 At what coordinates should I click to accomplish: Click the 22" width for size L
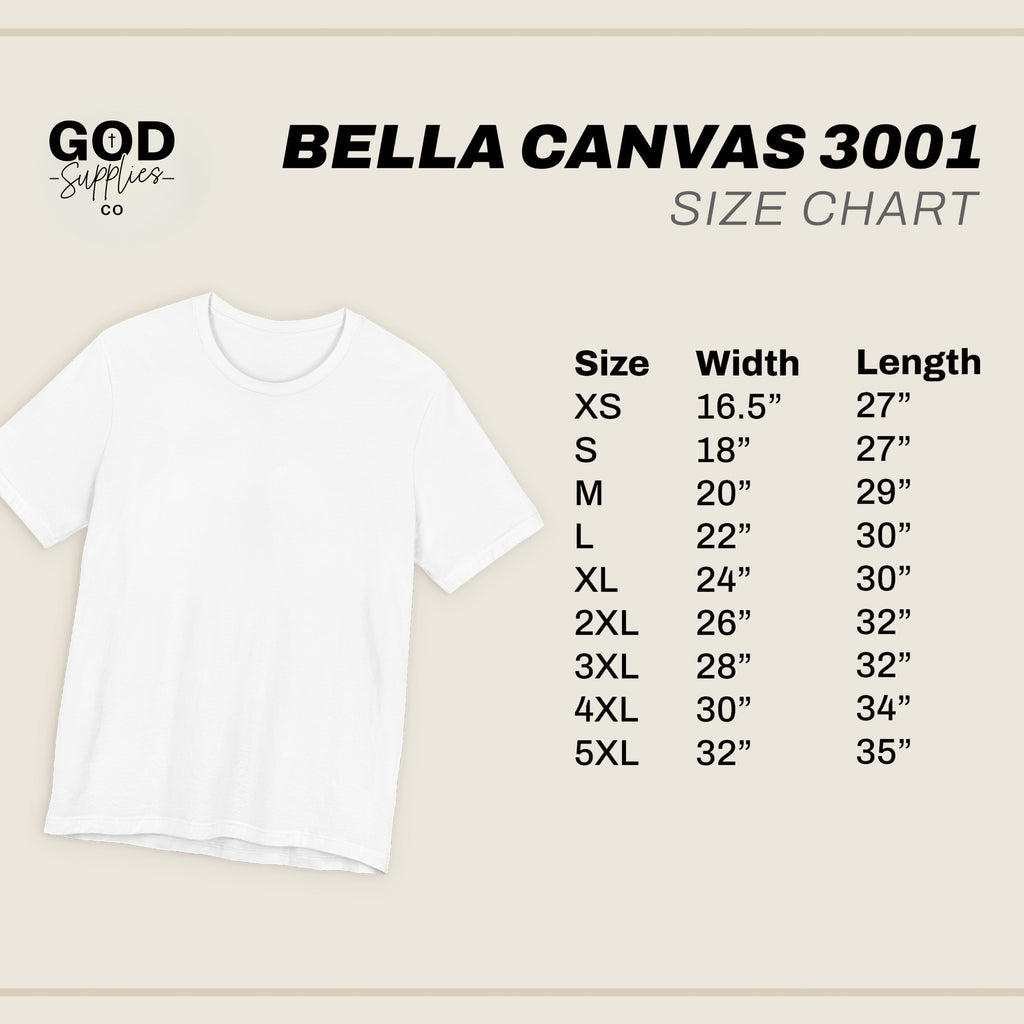tap(723, 537)
